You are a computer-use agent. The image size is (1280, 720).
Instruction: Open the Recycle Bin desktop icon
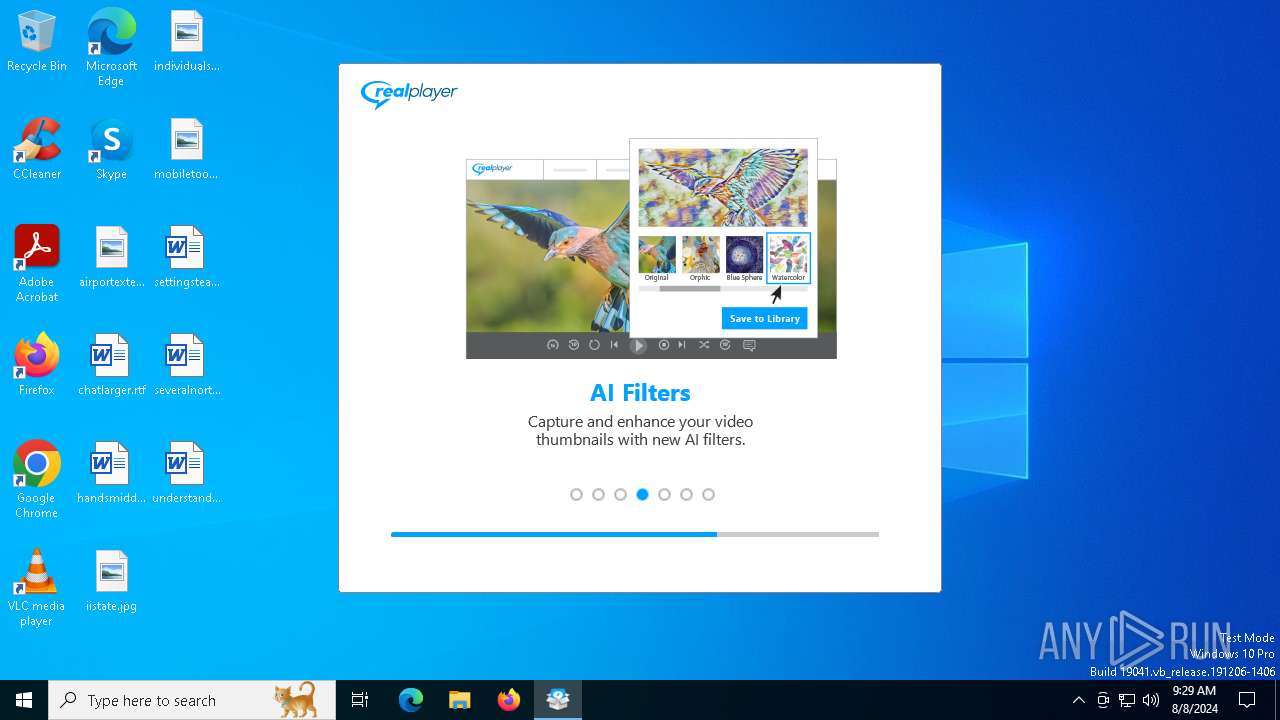[37, 42]
